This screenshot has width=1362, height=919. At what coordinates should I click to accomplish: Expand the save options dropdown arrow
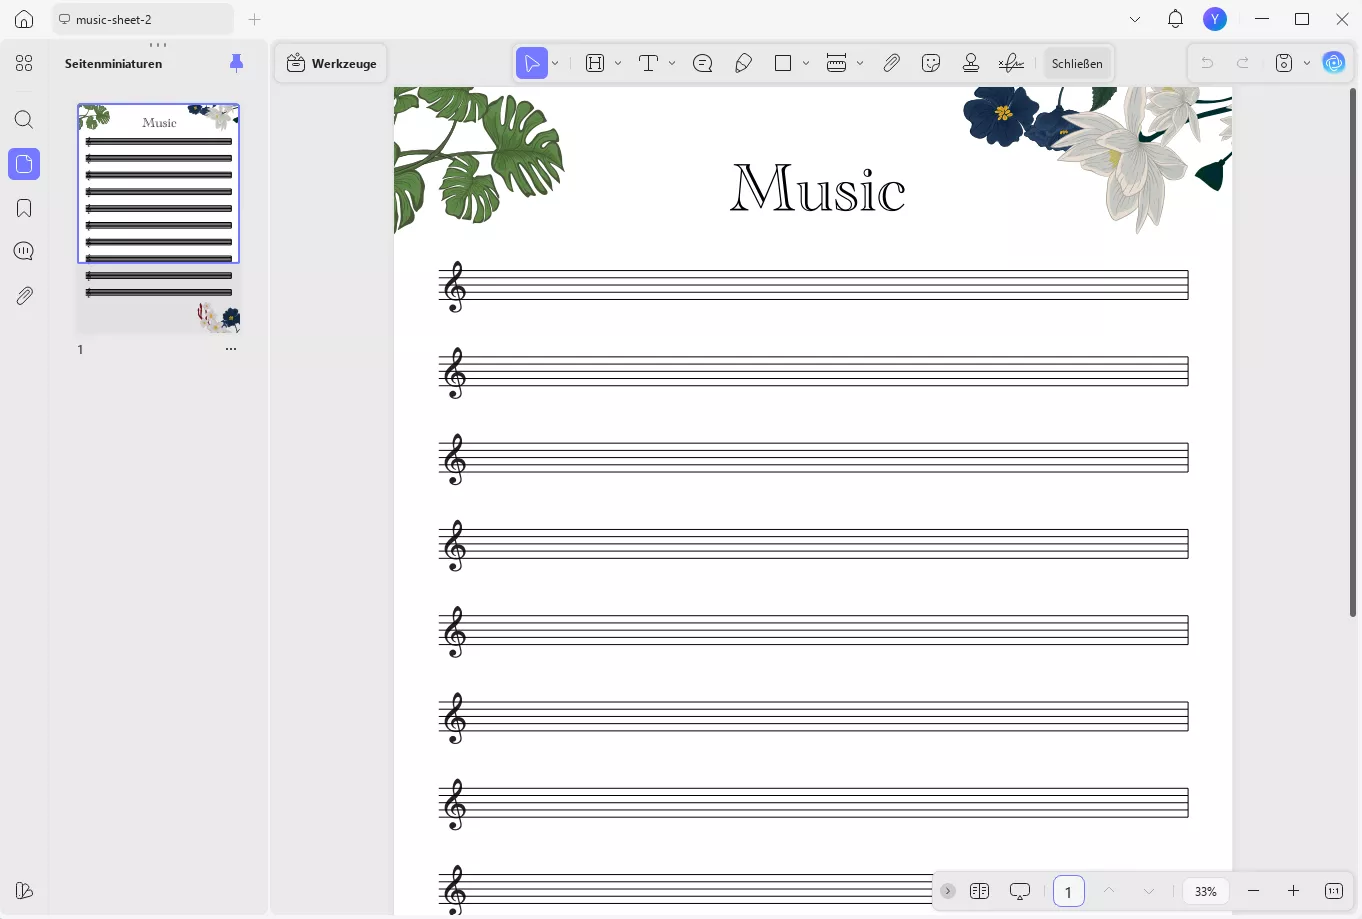point(1307,63)
